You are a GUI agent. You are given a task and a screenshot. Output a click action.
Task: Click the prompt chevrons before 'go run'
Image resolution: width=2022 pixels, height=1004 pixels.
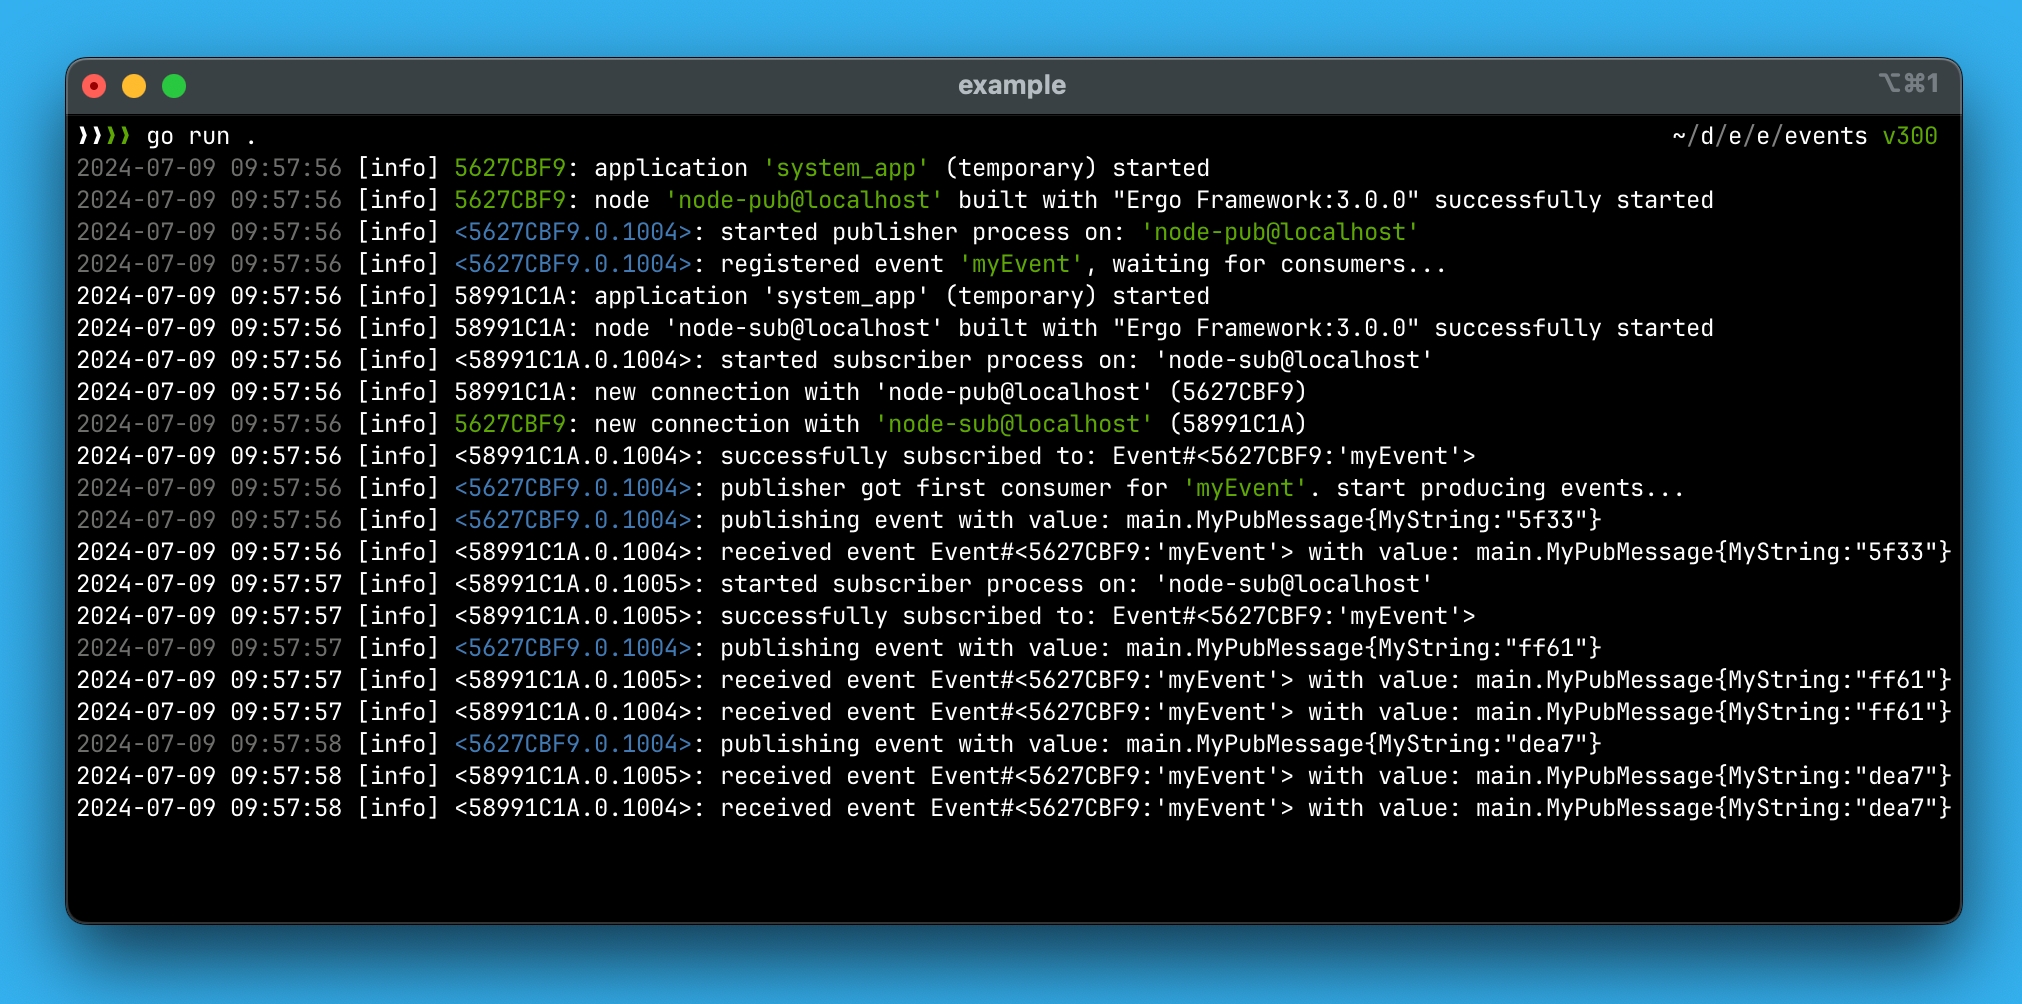coord(104,136)
